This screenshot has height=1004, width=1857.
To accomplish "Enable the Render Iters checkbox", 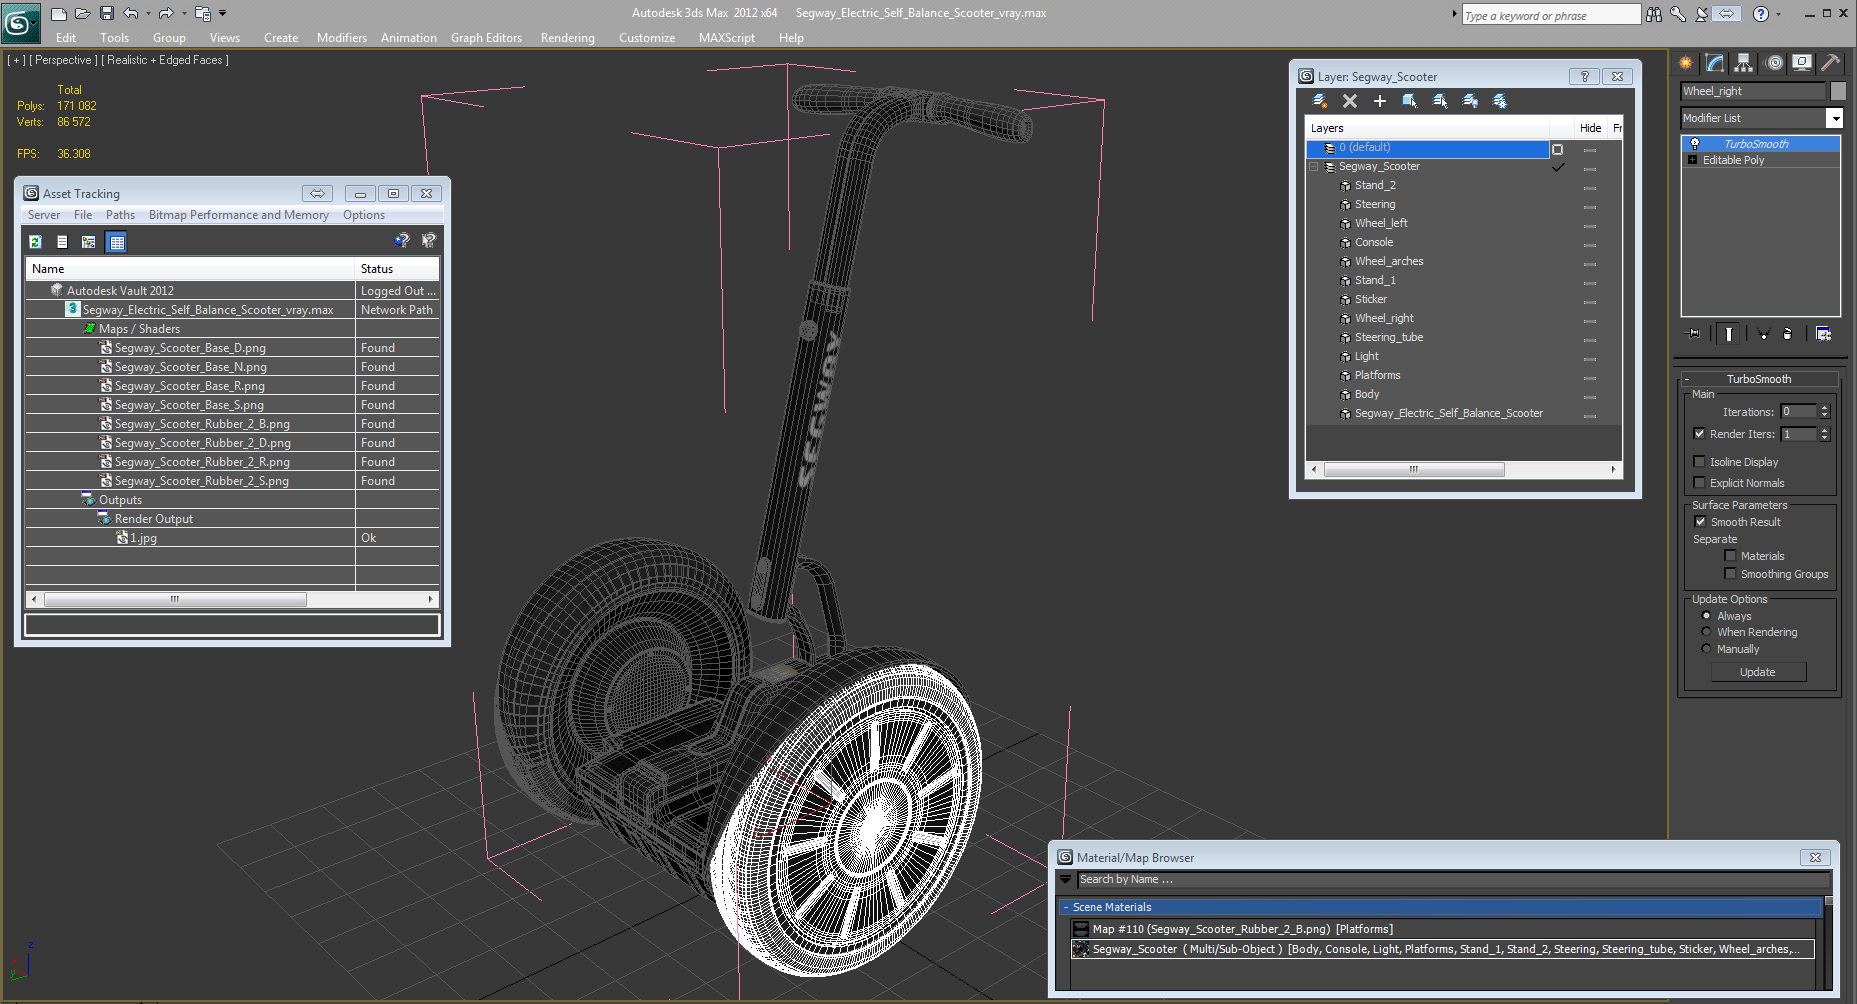I will (x=1699, y=434).
